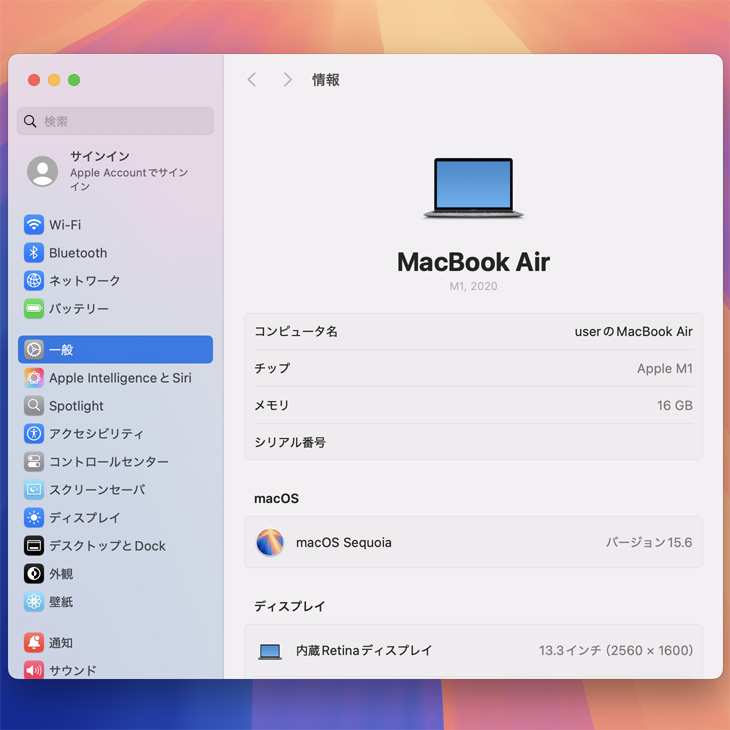Click the Spotlight magnifier icon

(x=34, y=406)
